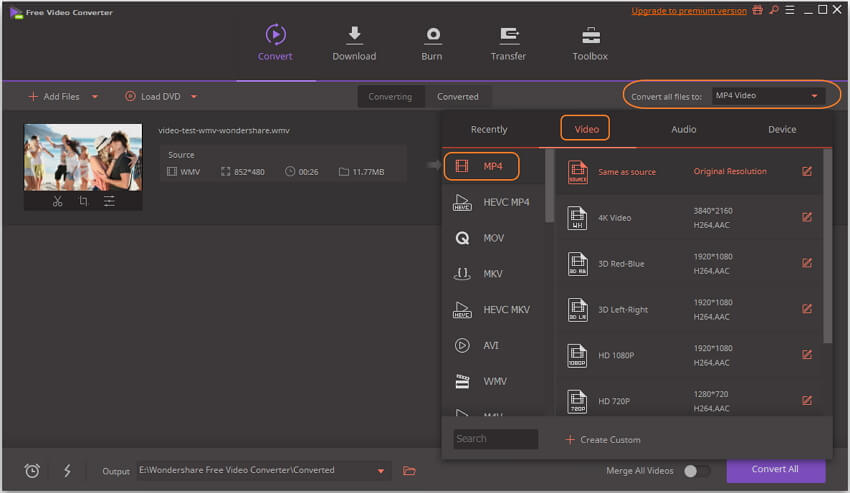This screenshot has height=493, width=850.
Task: Switch to the Audio tab
Action: pos(684,130)
